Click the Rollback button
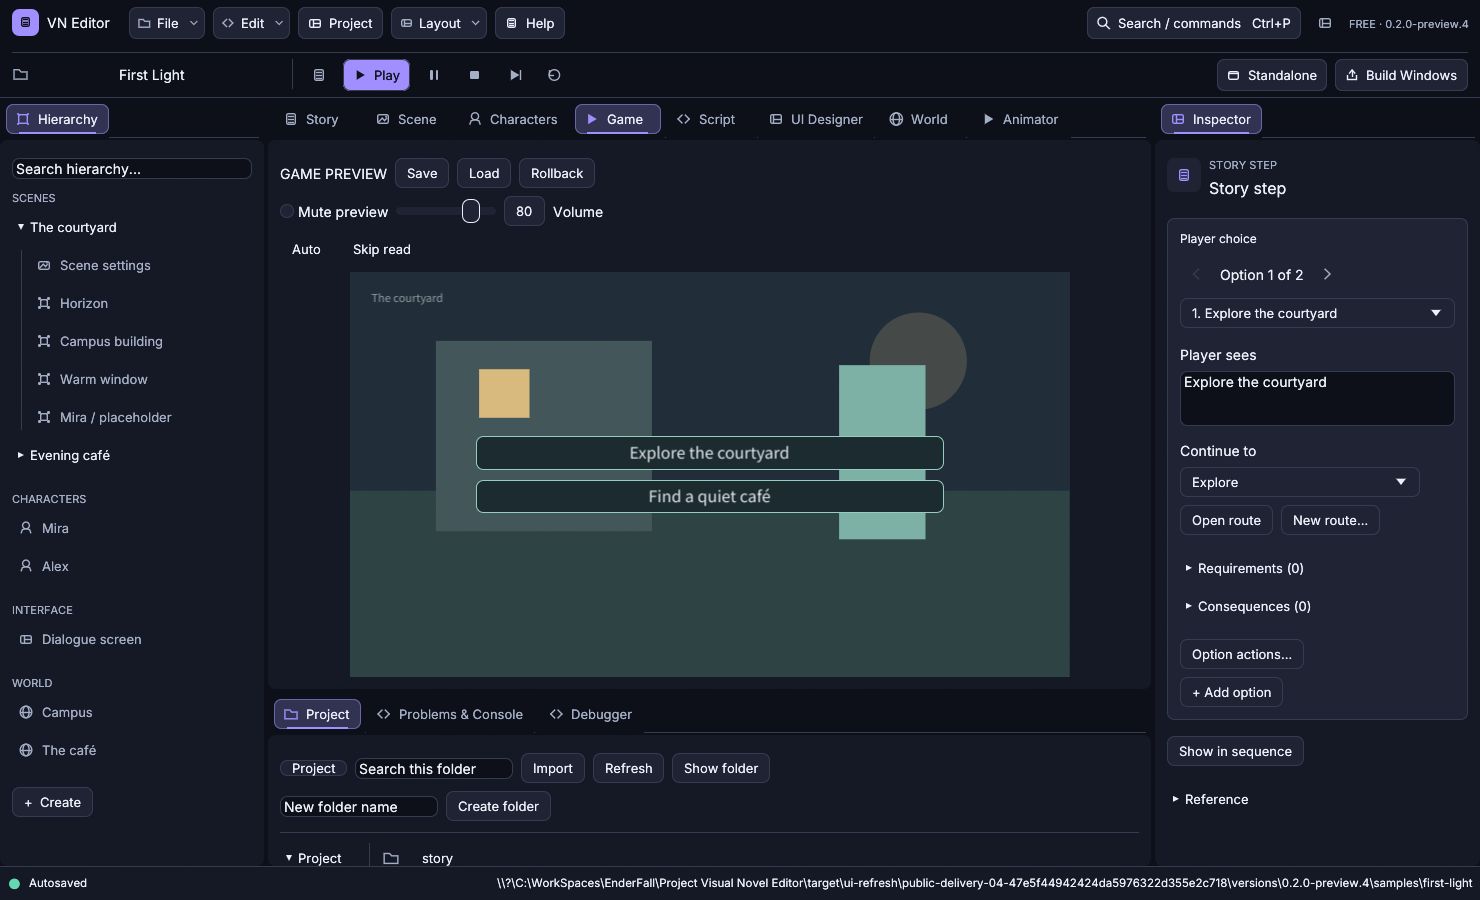 click(557, 173)
